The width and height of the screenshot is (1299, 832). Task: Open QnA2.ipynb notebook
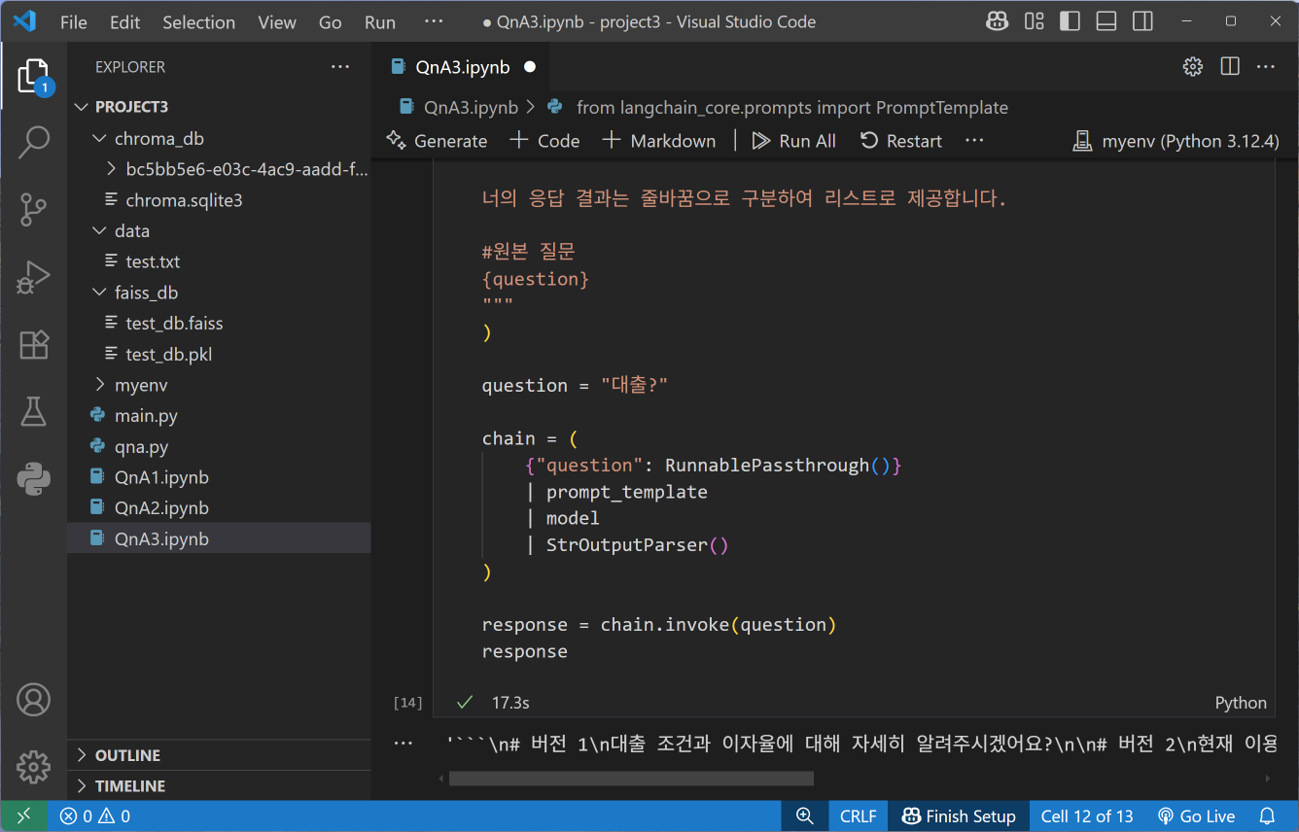click(x=219, y=508)
